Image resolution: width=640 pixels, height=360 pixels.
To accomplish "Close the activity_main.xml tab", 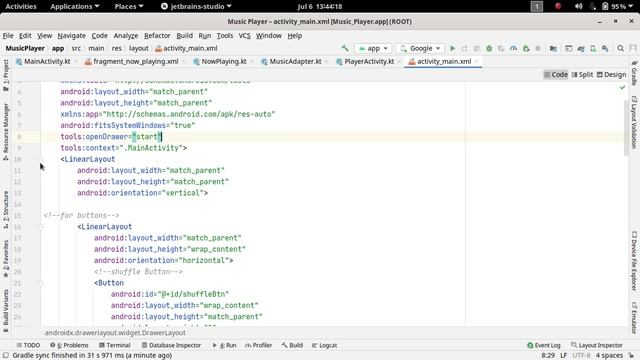I will (476, 62).
